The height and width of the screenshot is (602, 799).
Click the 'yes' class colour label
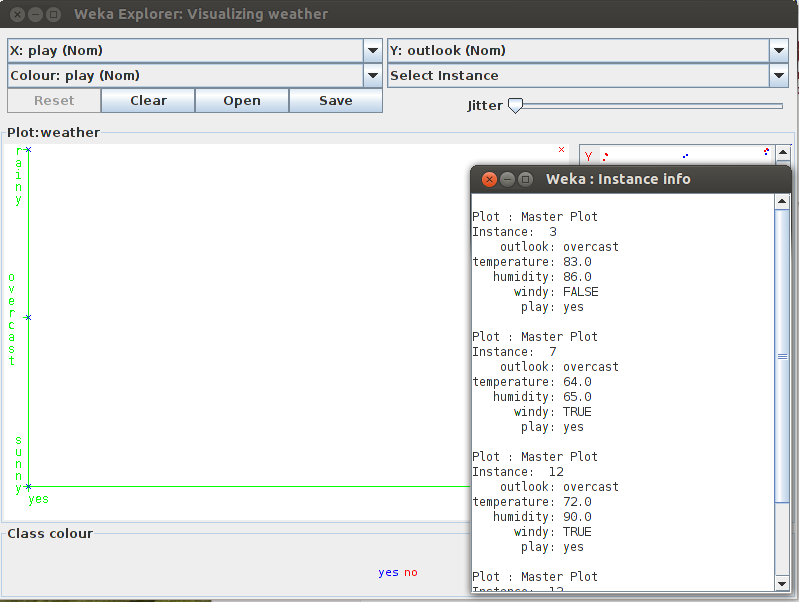[388, 572]
